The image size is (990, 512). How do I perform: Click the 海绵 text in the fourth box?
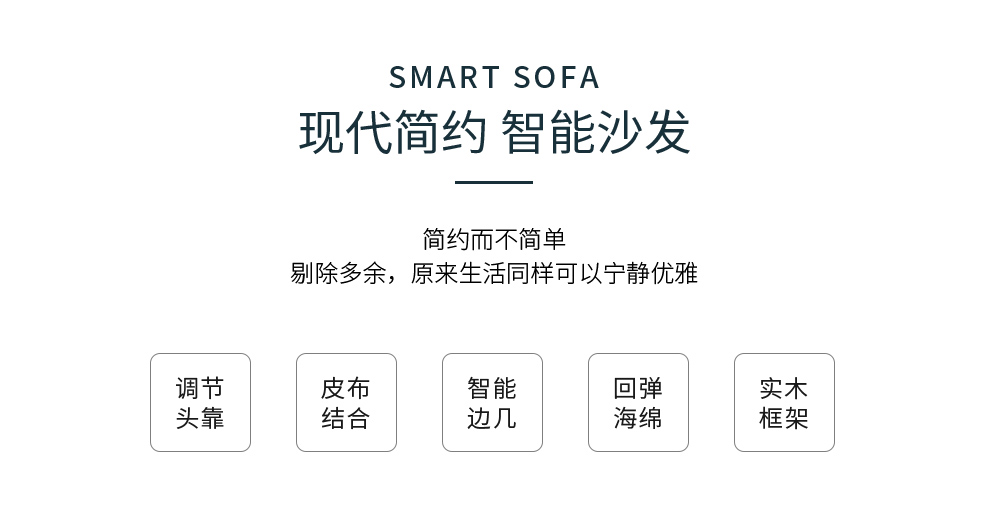638,418
